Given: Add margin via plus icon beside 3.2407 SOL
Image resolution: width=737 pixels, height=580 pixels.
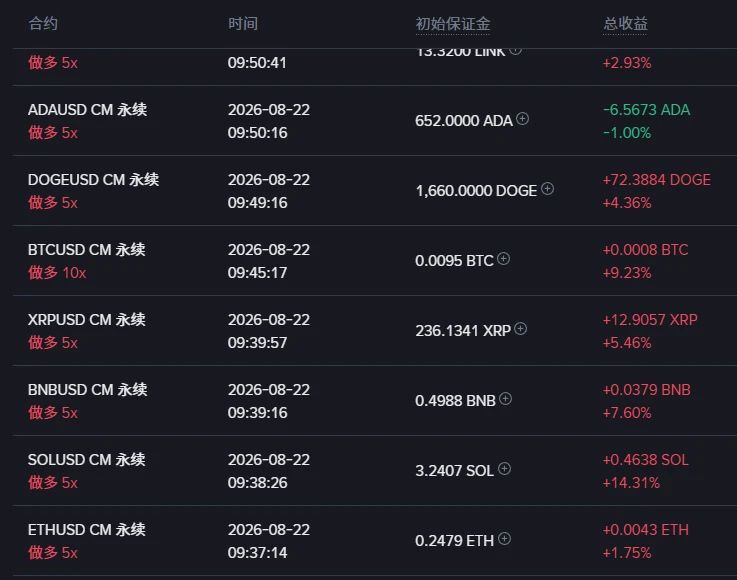Looking at the screenshot, I should (x=504, y=469).
